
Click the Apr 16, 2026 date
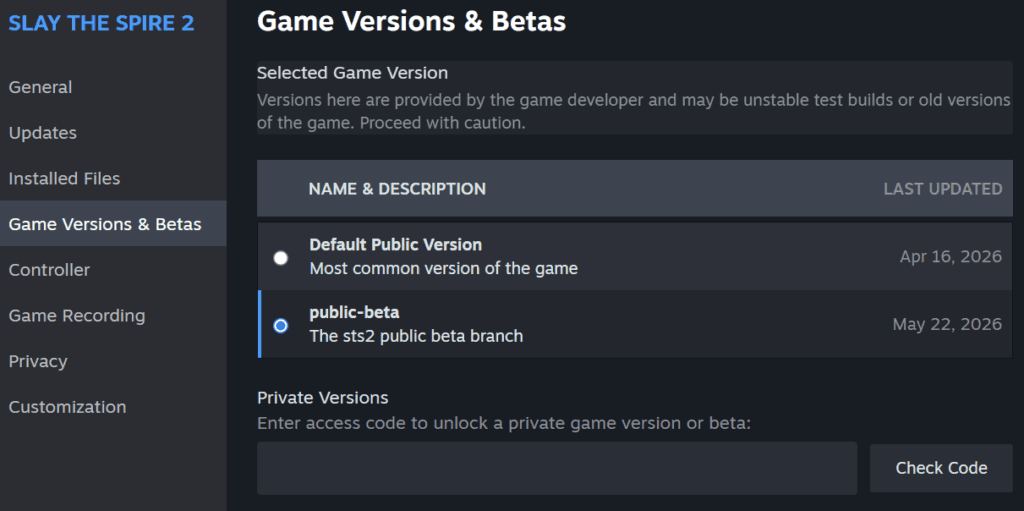951,257
